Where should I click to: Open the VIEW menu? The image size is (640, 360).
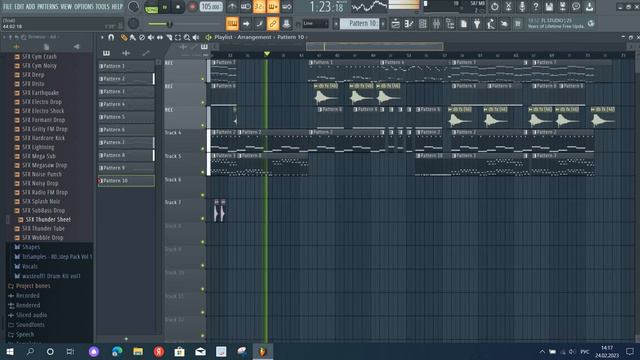(66, 7)
